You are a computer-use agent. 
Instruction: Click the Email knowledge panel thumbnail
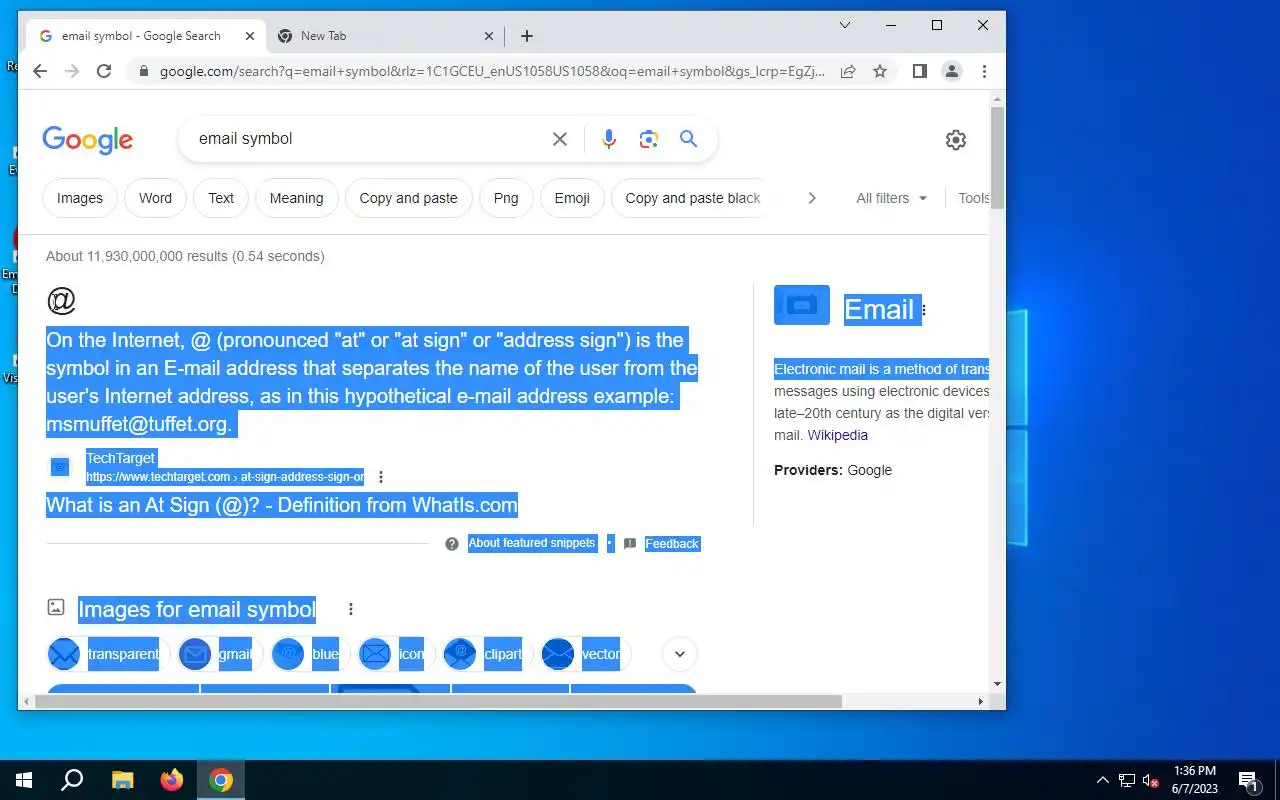pos(802,305)
